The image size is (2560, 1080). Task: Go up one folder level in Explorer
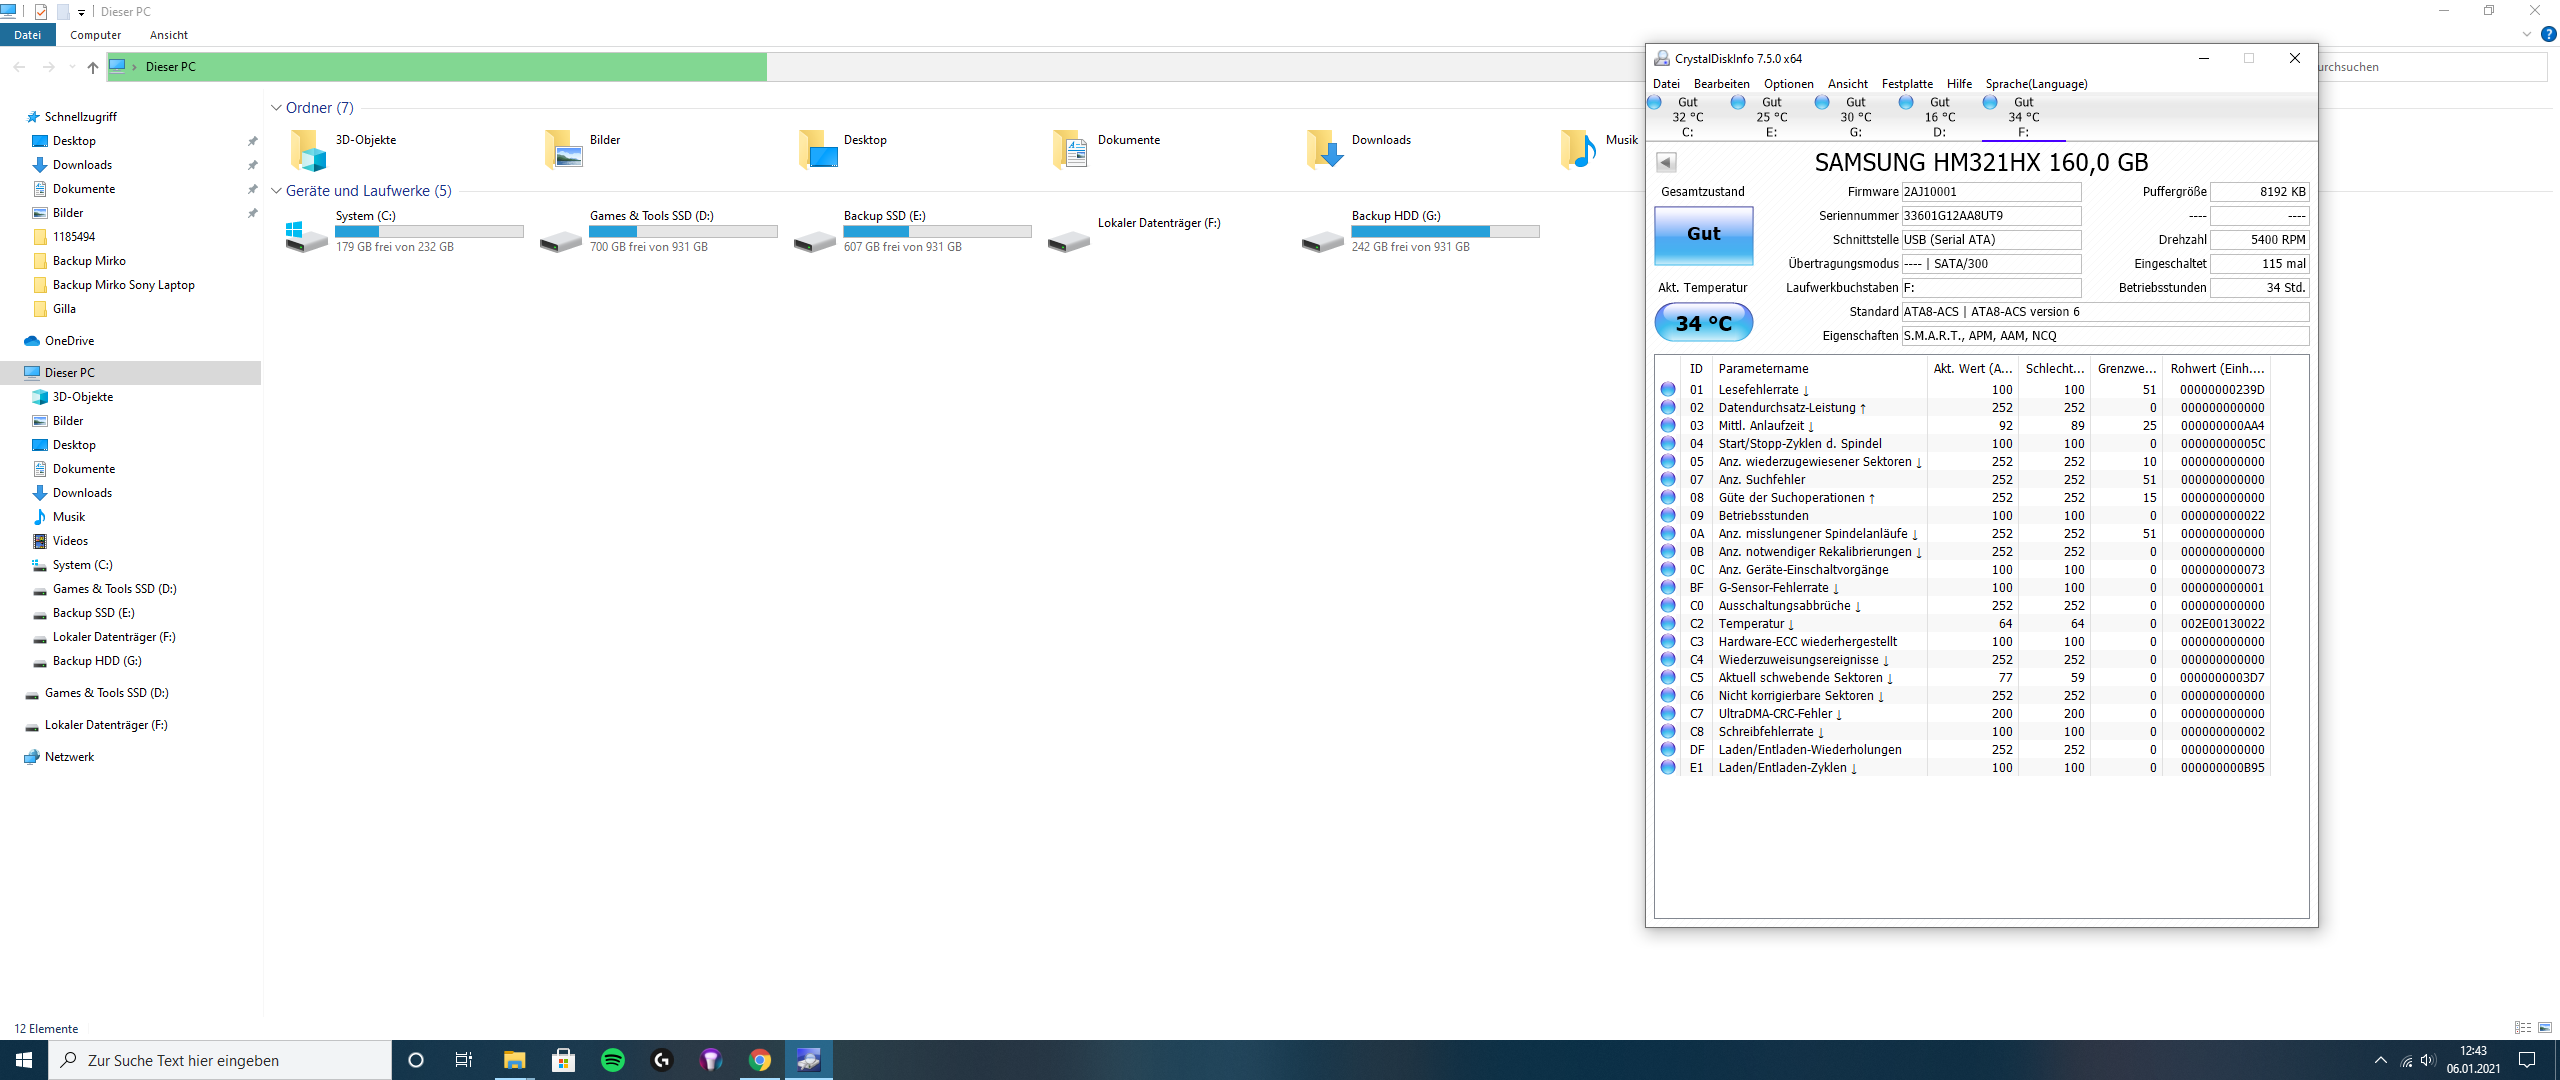pos(93,67)
